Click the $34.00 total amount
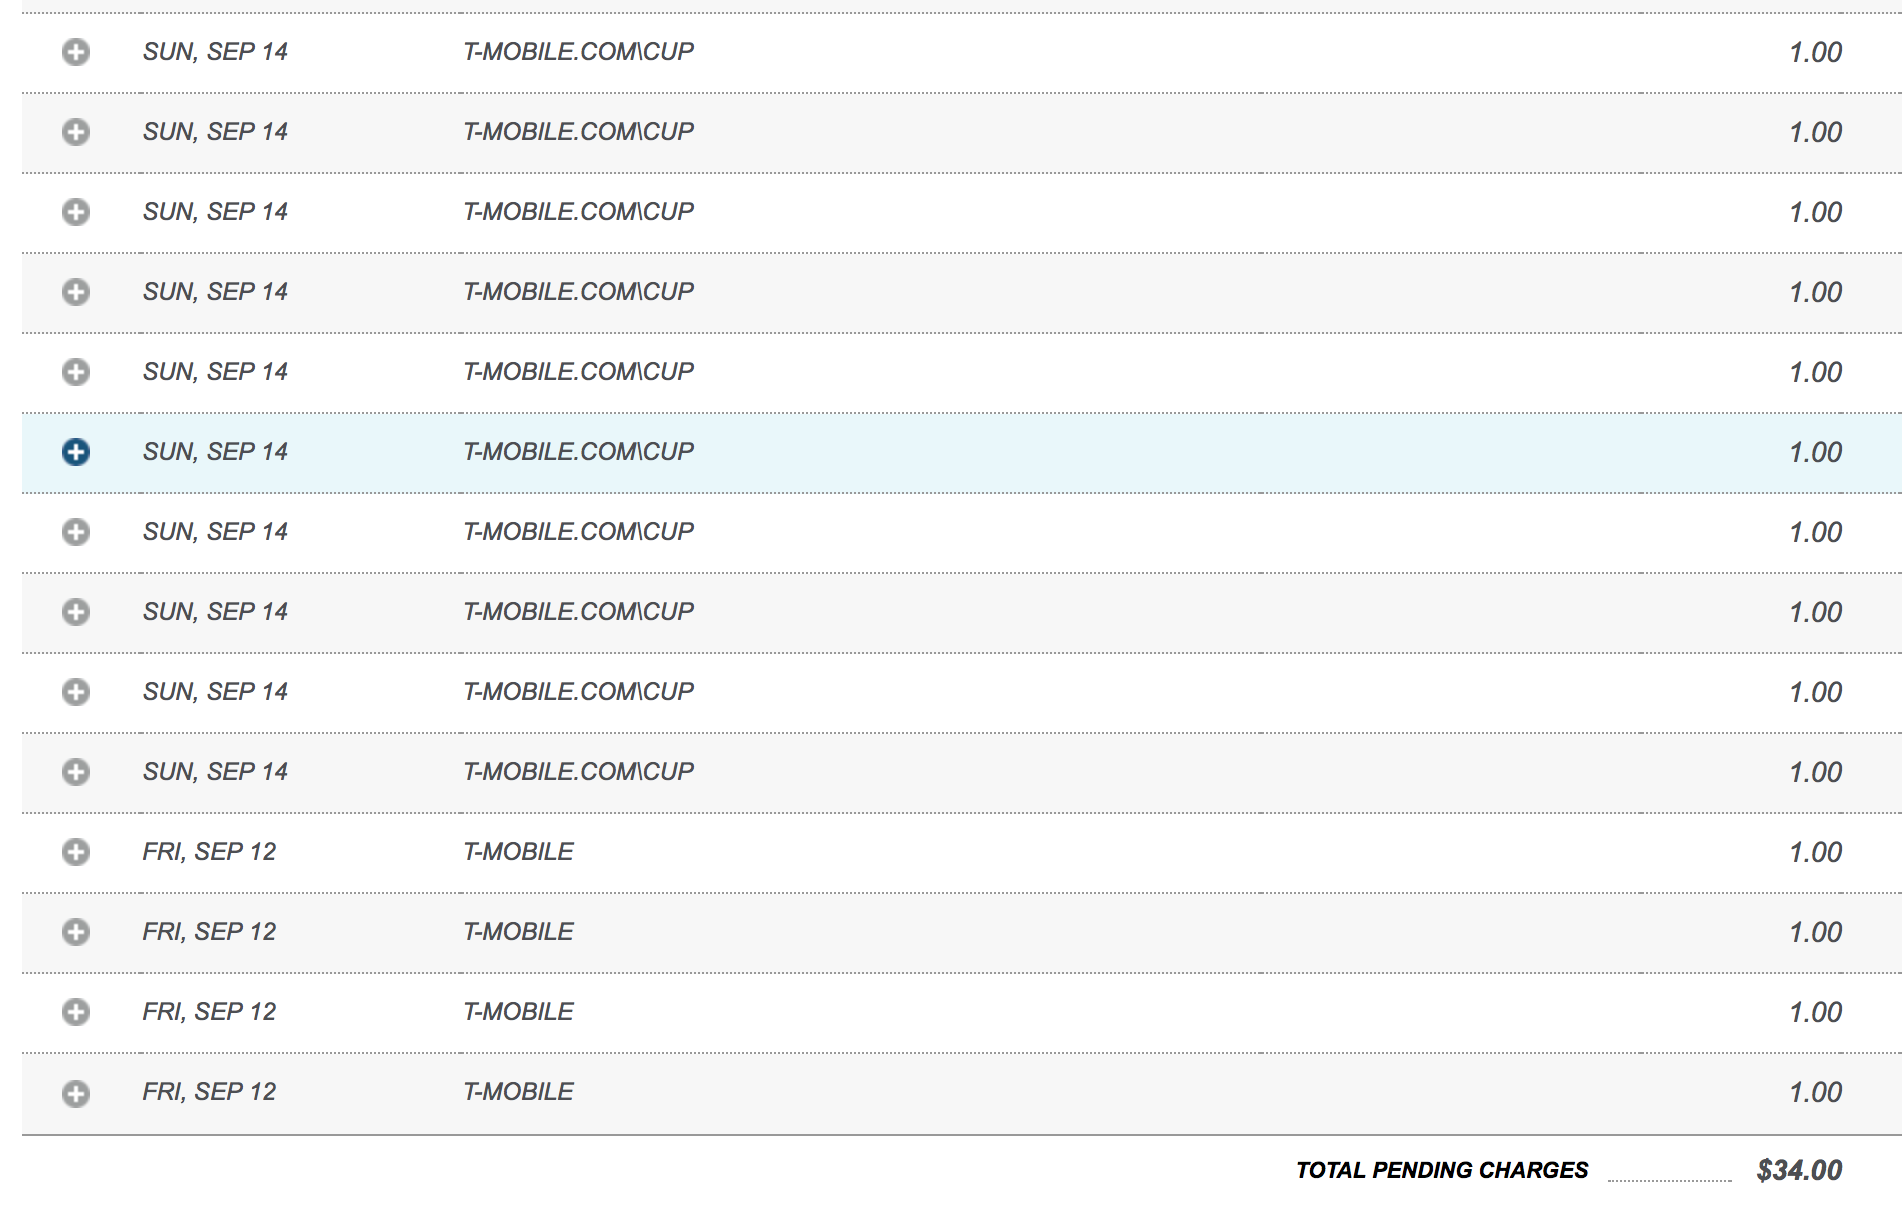The height and width of the screenshot is (1210, 1904). pyautogui.click(x=1799, y=1170)
